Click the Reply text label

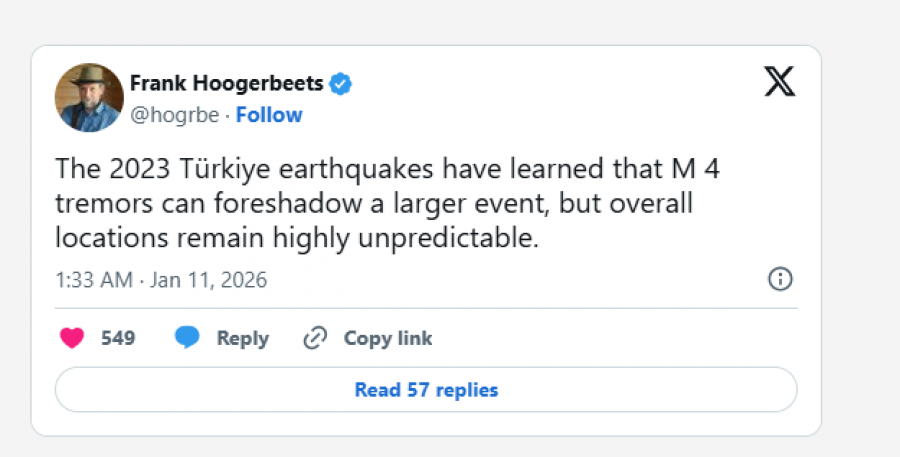(x=243, y=338)
